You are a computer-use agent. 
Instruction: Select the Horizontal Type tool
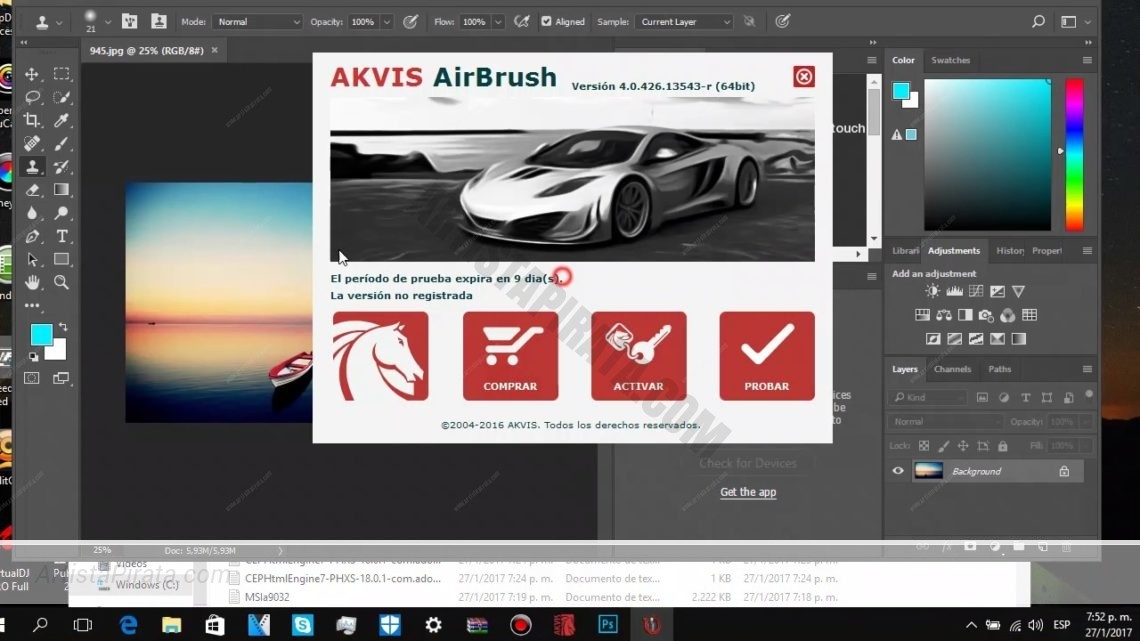pos(62,236)
